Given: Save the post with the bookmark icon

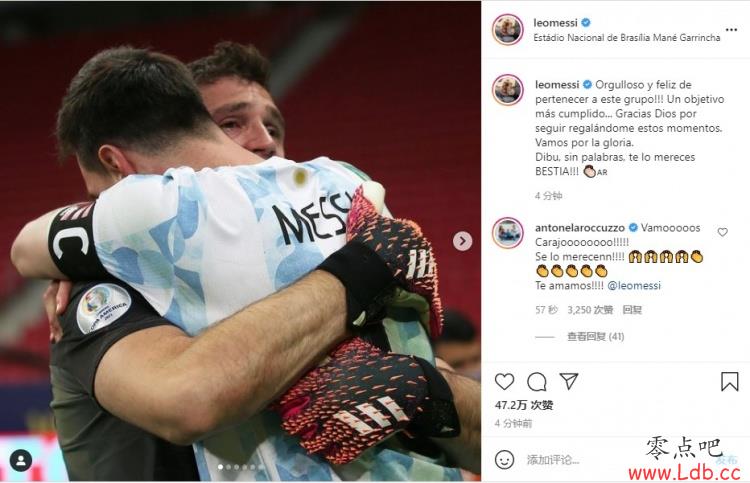Looking at the screenshot, I should [x=729, y=382].
